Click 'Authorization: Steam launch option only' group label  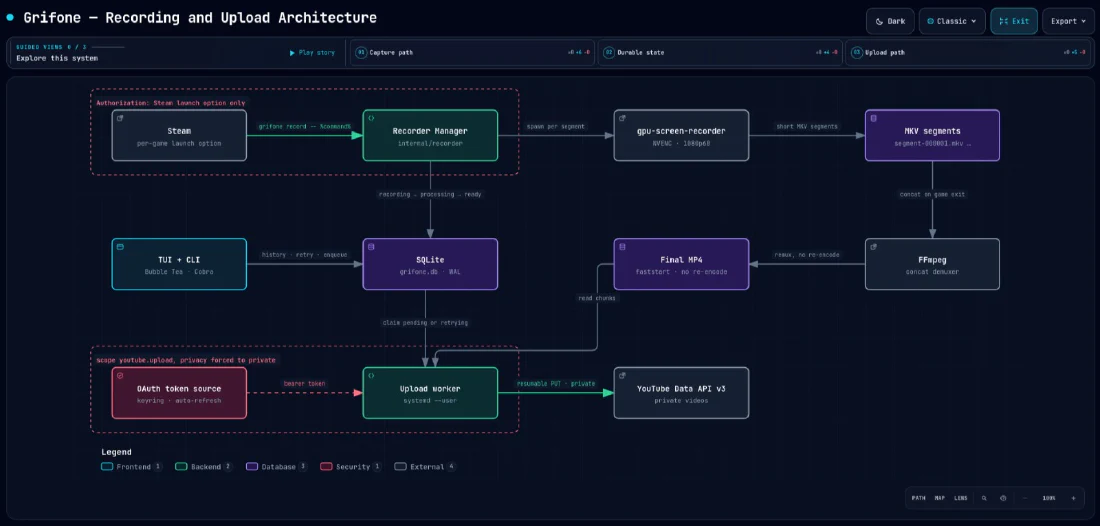point(171,102)
